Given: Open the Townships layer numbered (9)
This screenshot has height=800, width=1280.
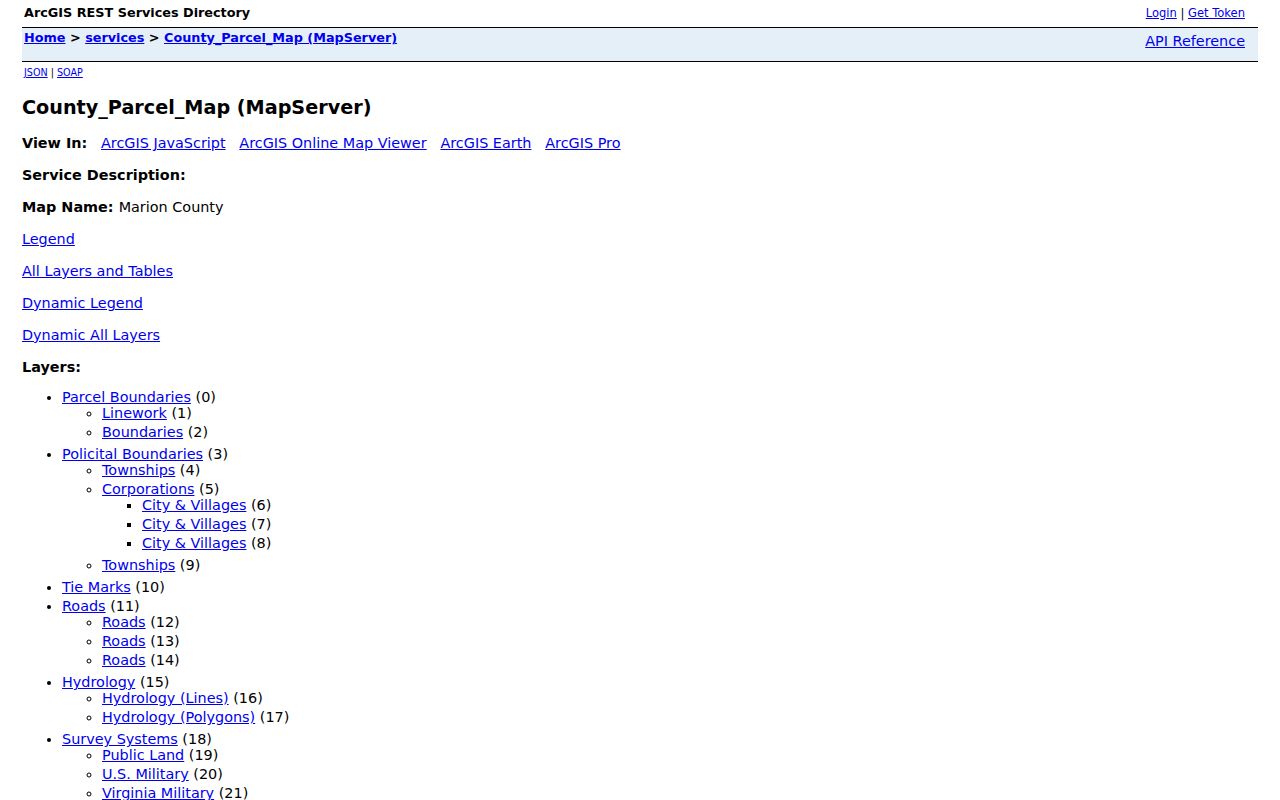Looking at the screenshot, I should click(138, 565).
